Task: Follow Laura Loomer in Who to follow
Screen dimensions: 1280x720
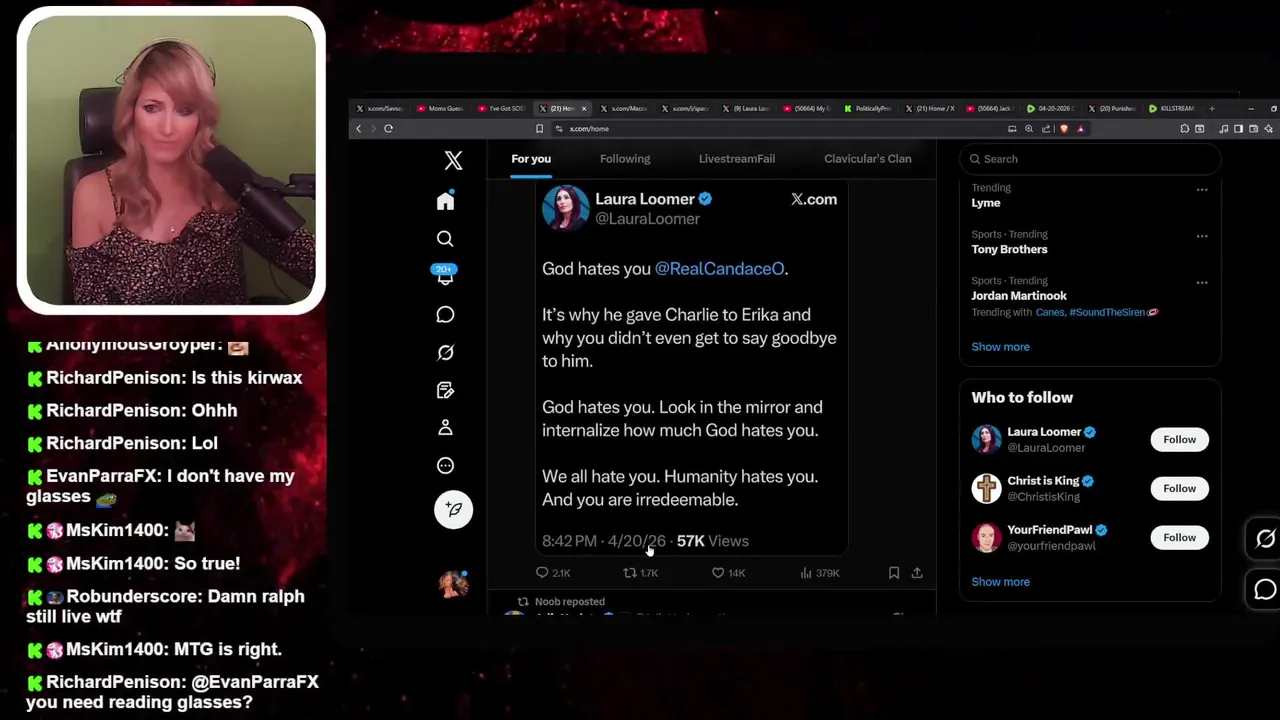Action: (x=1179, y=439)
